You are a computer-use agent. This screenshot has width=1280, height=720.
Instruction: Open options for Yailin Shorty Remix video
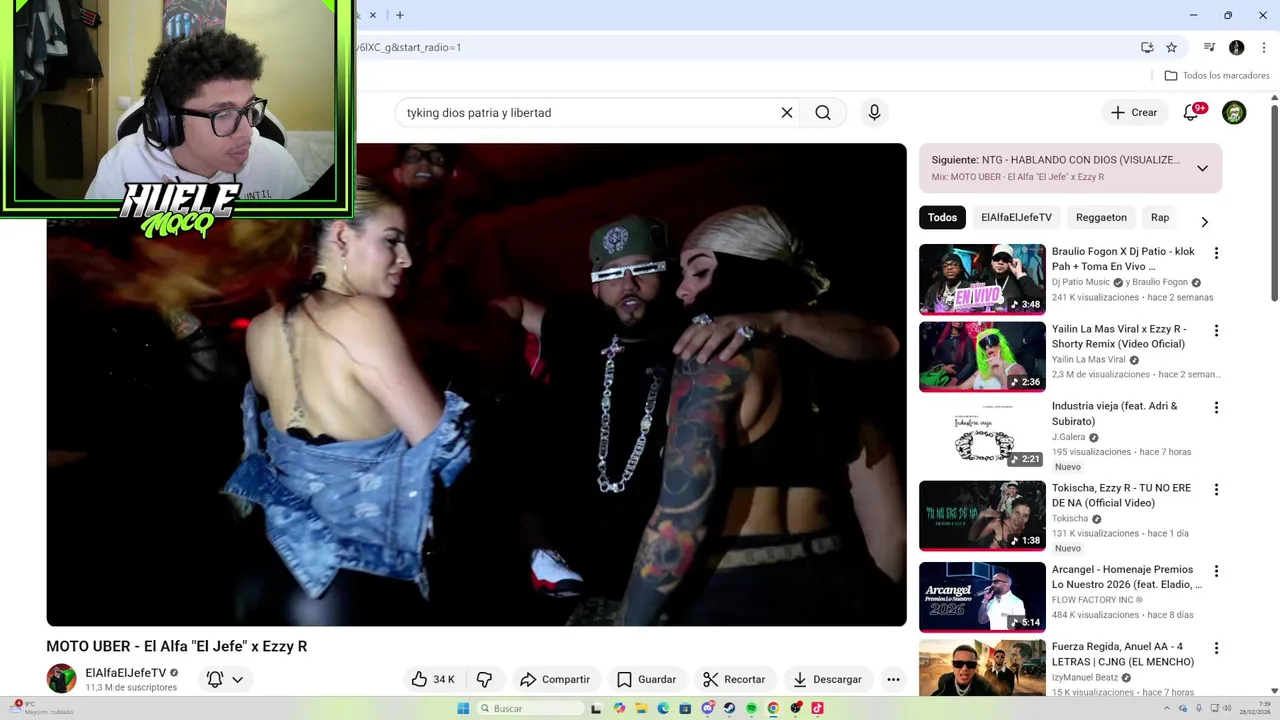point(1216,330)
